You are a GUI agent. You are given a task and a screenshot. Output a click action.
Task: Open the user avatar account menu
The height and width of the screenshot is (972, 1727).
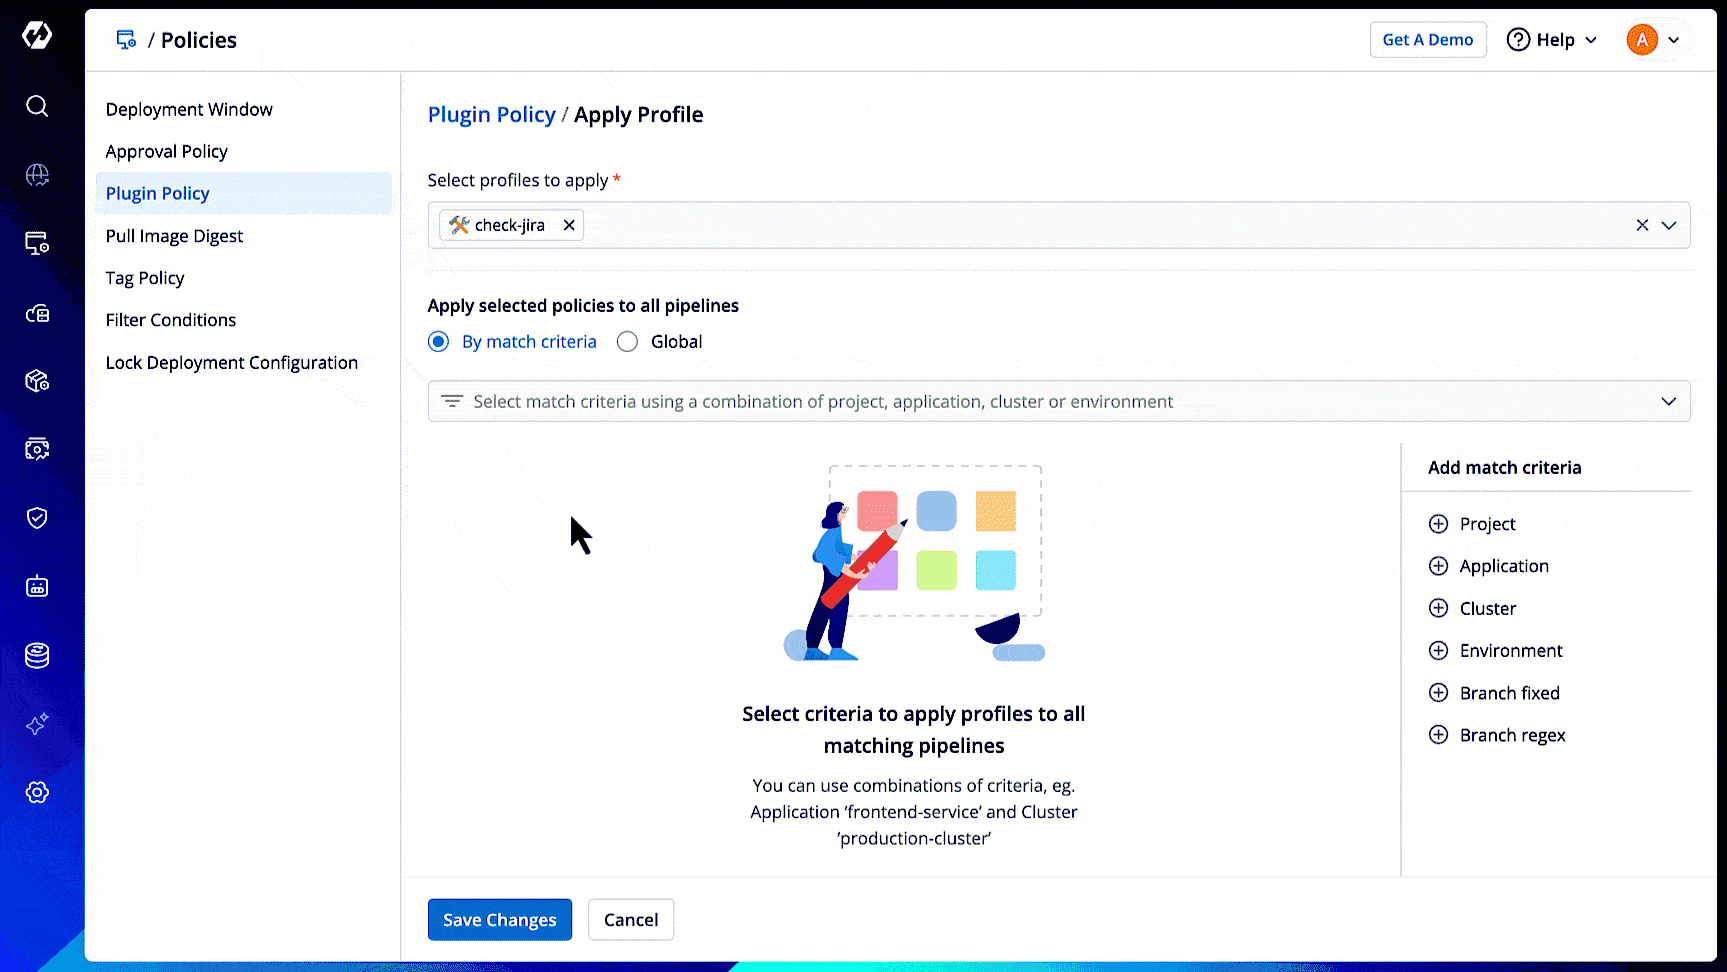click(1653, 40)
